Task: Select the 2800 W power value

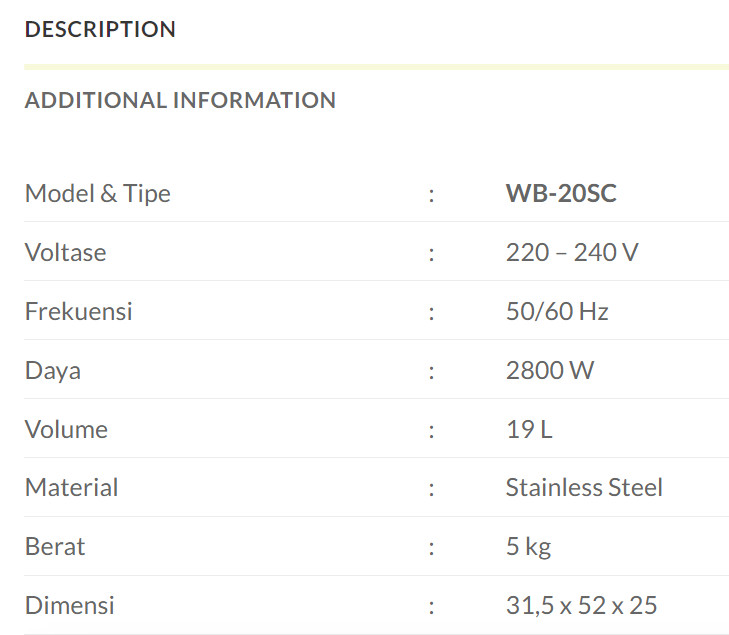Action: (550, 370)
